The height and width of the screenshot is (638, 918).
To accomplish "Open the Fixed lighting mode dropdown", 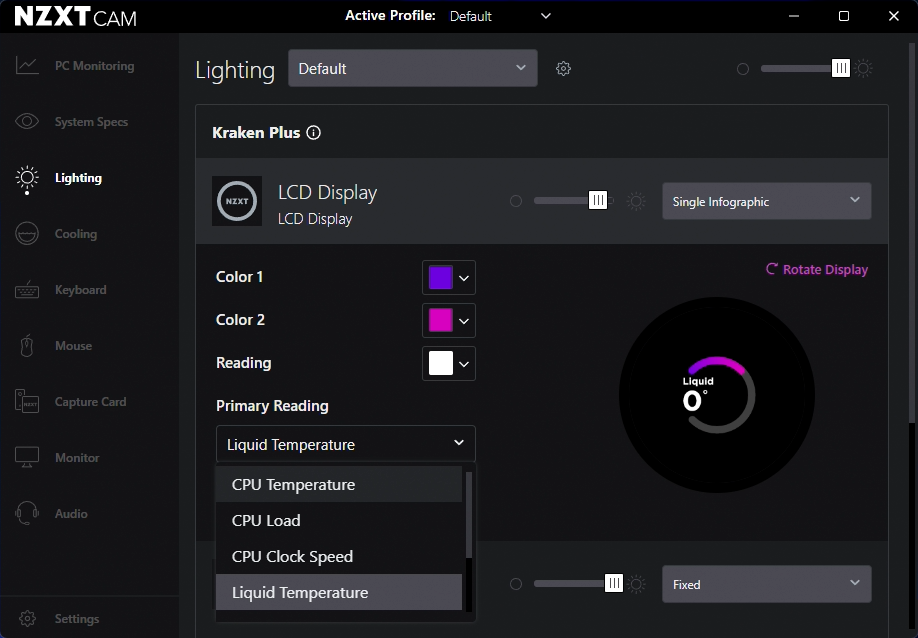I will tap(766, 584).
